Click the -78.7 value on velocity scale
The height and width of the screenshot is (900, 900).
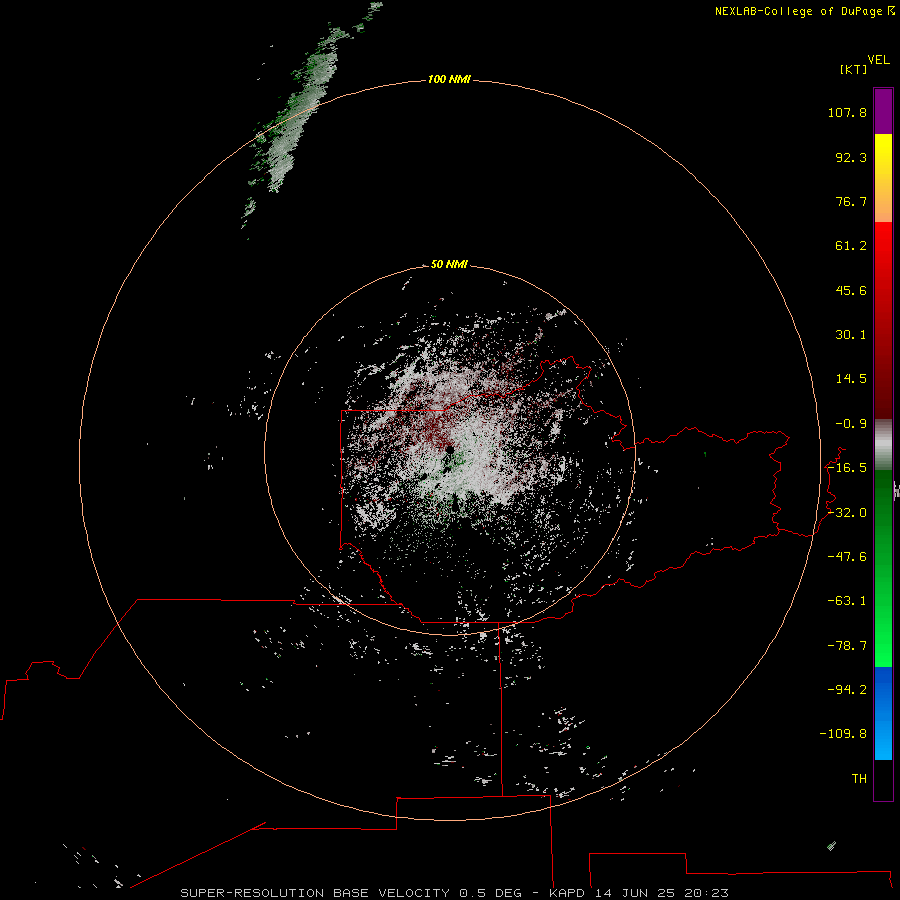[847, 646]
